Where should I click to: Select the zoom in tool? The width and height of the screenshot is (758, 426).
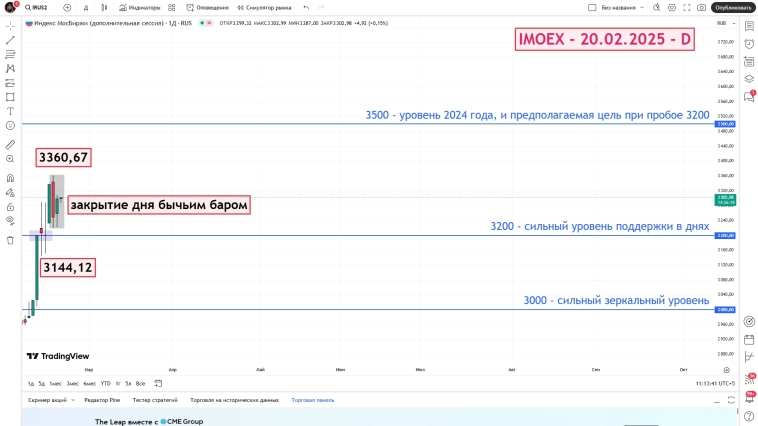(10, 159)
